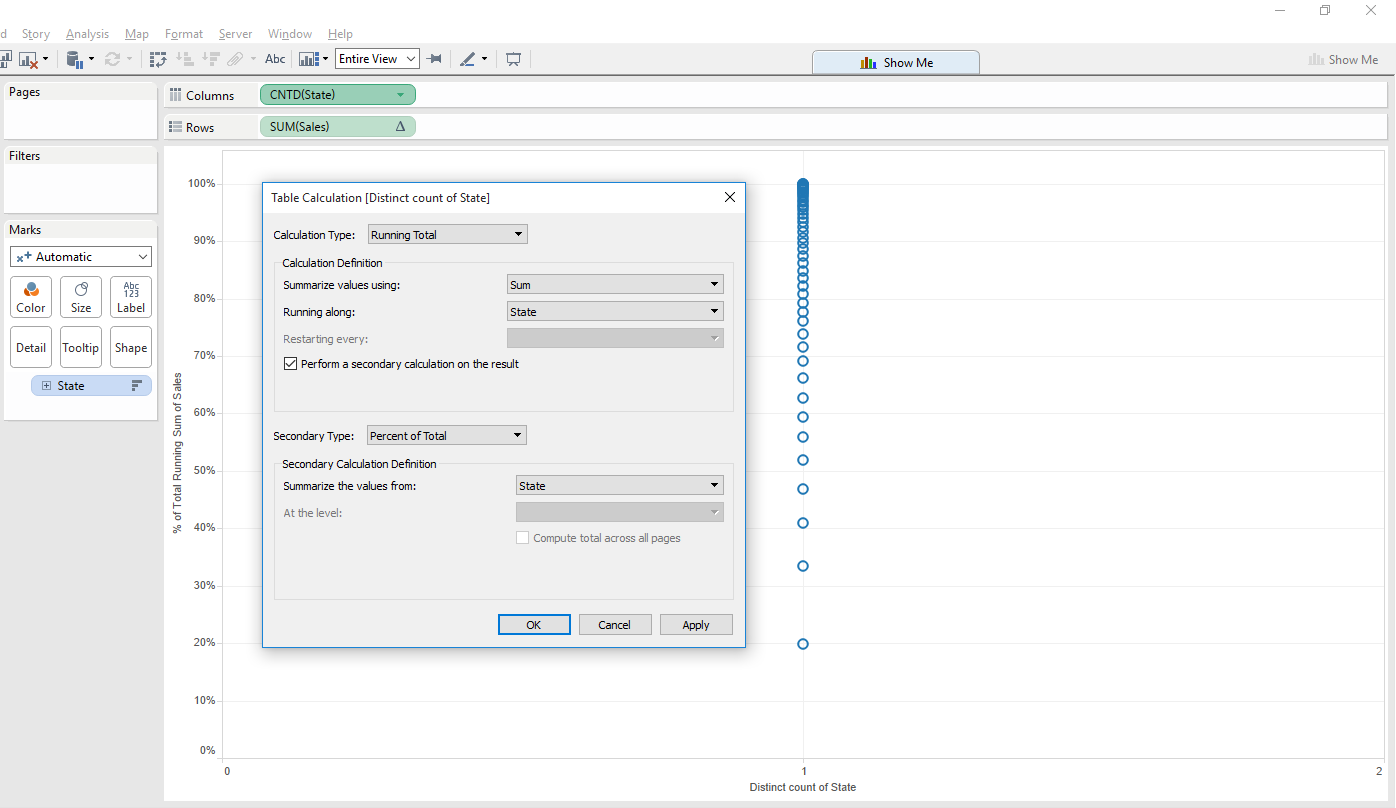The height and width of the screenshot is (808, 1396).
Task: Click the Fix Axes pin icon
Action: pyautogui.click(x=434, y=59)
